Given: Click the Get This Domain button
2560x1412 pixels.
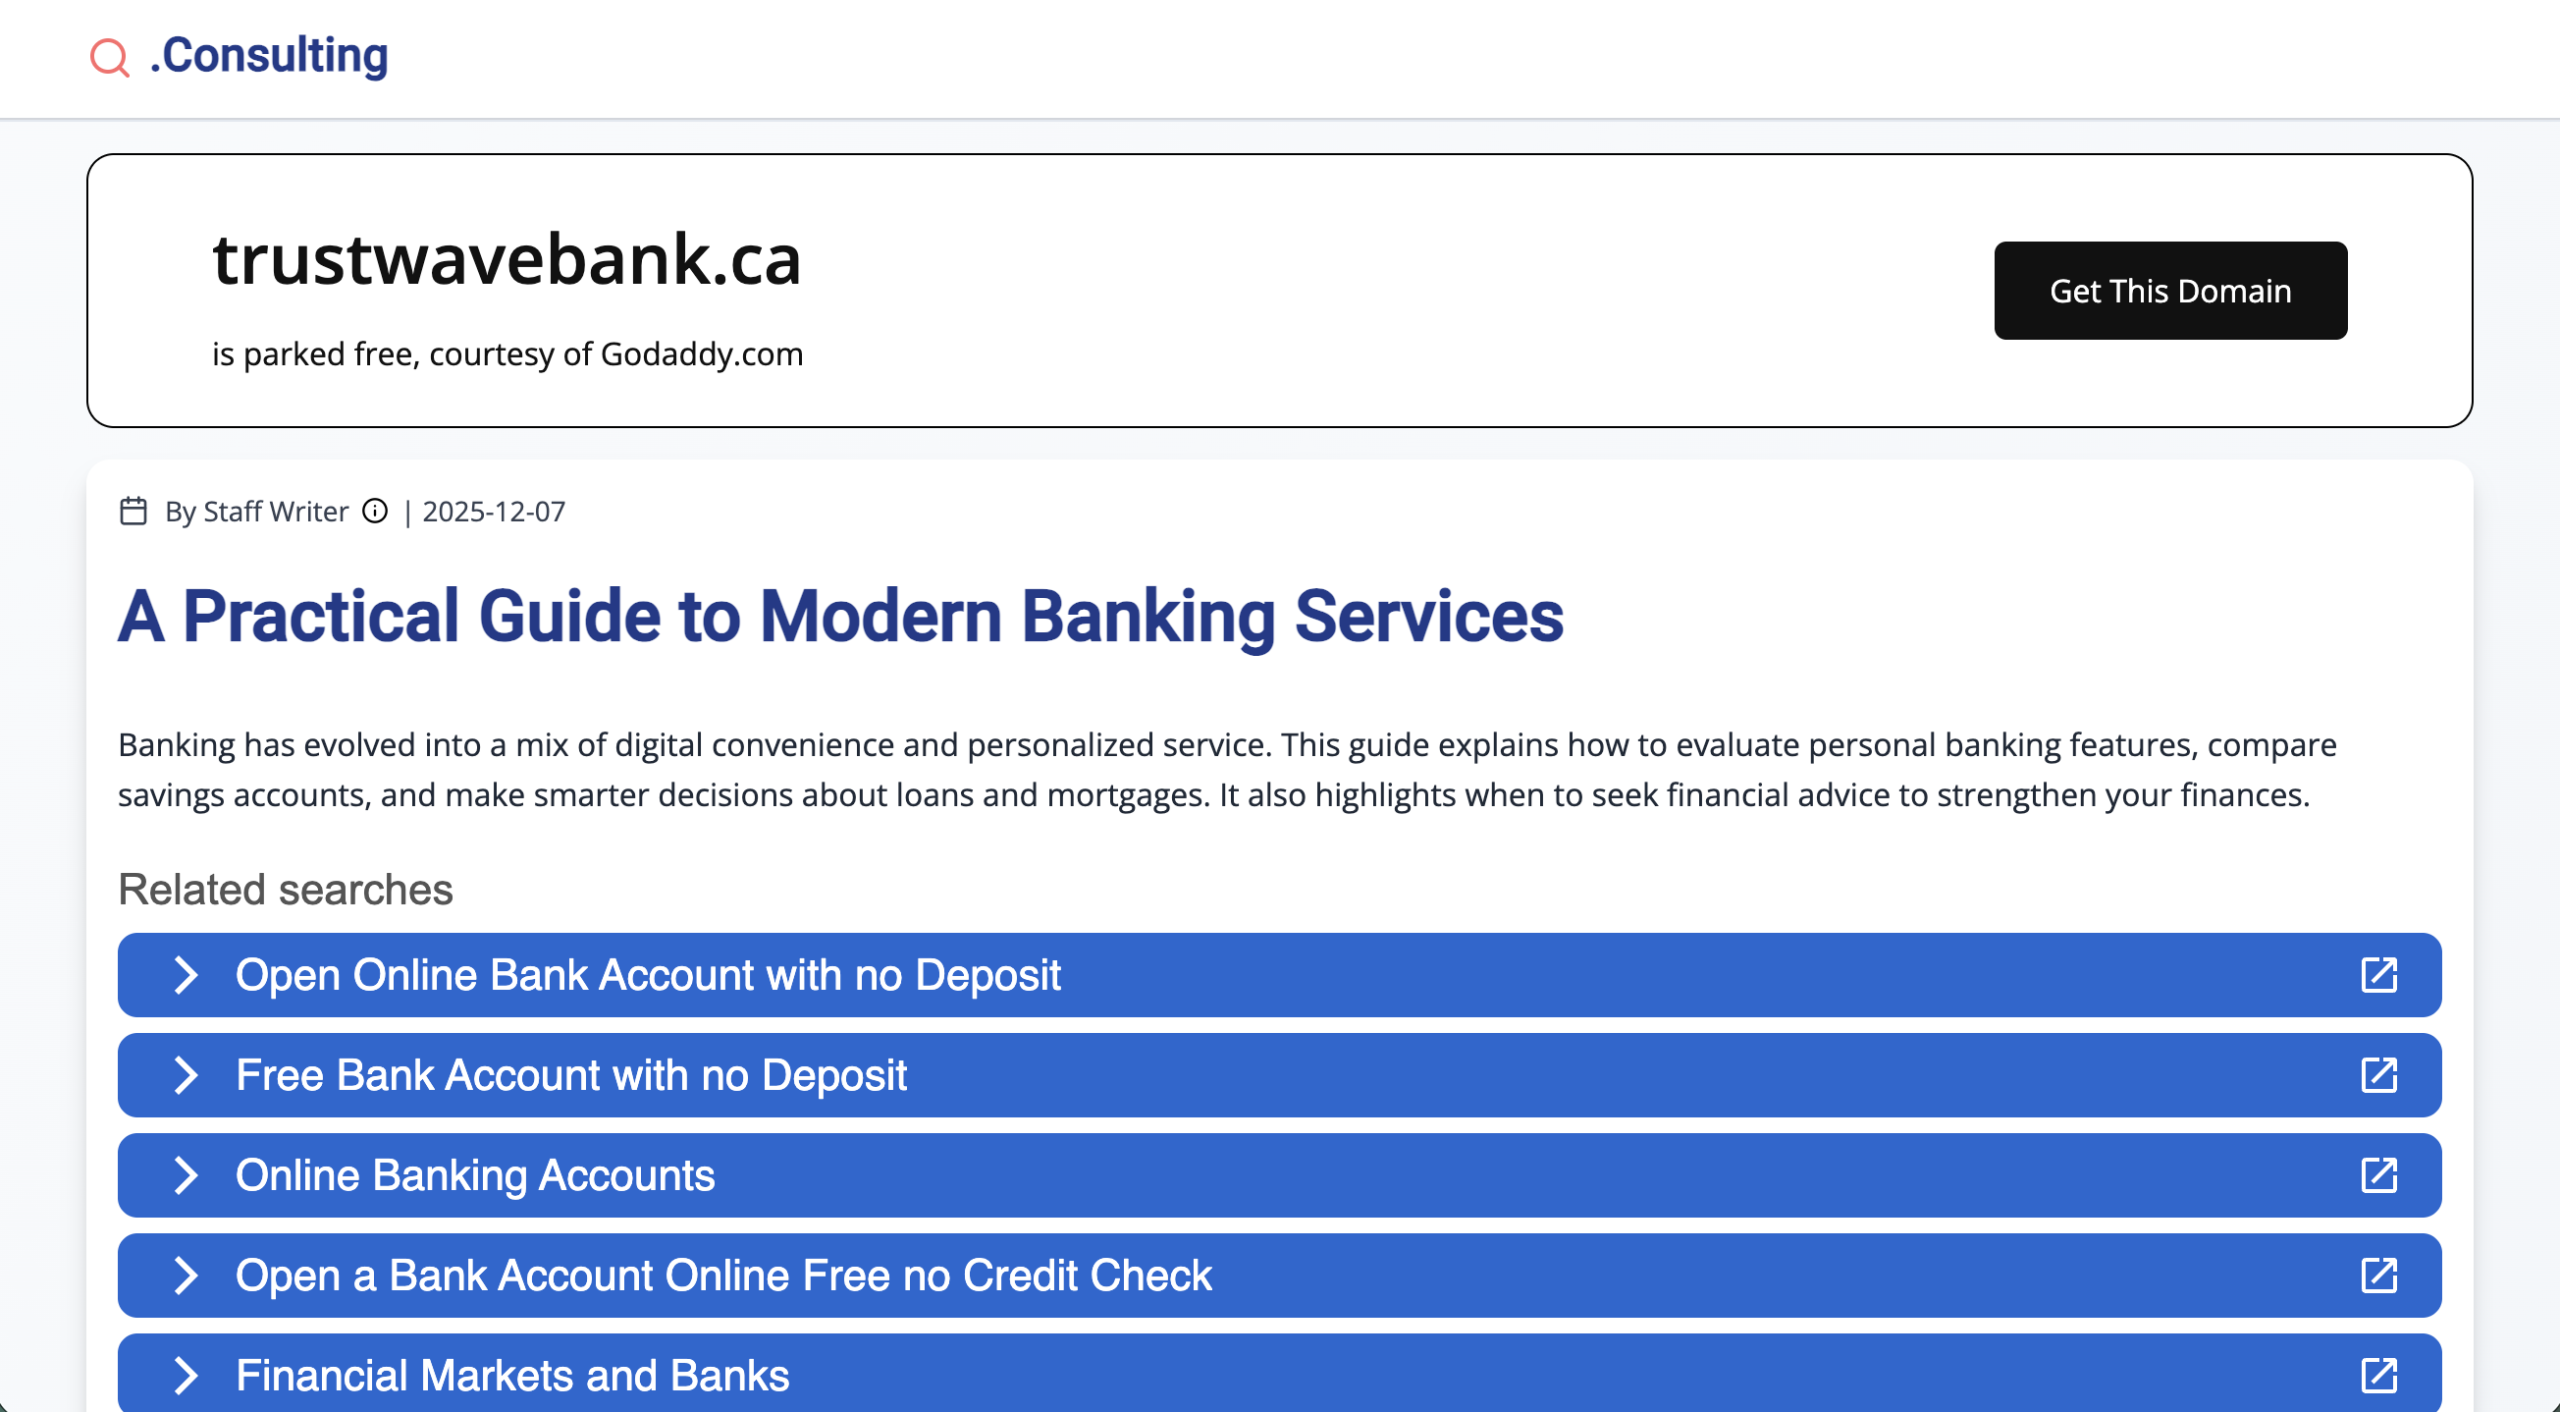Looking at the screenshot, I should coord(2169,290).
